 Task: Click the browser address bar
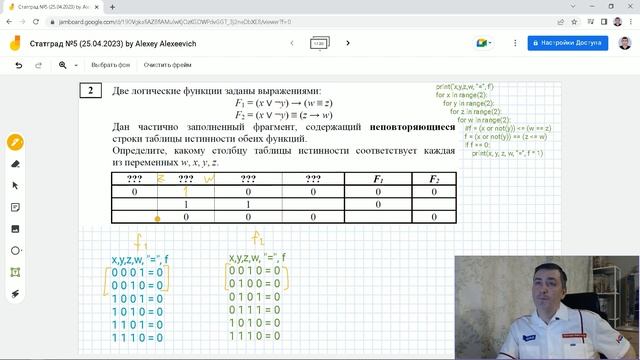click(302, 22)
